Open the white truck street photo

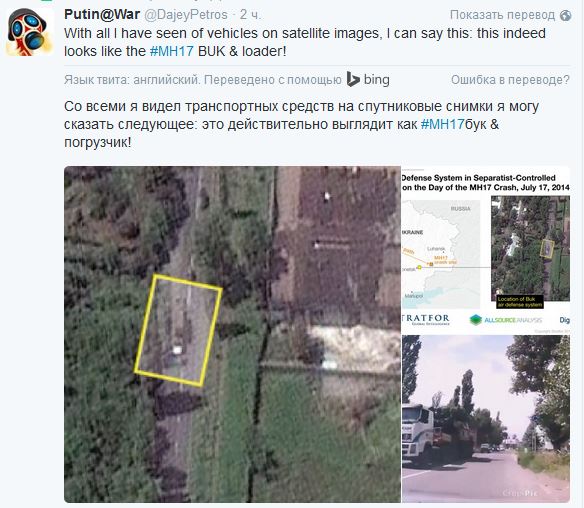tap(486, 419)
